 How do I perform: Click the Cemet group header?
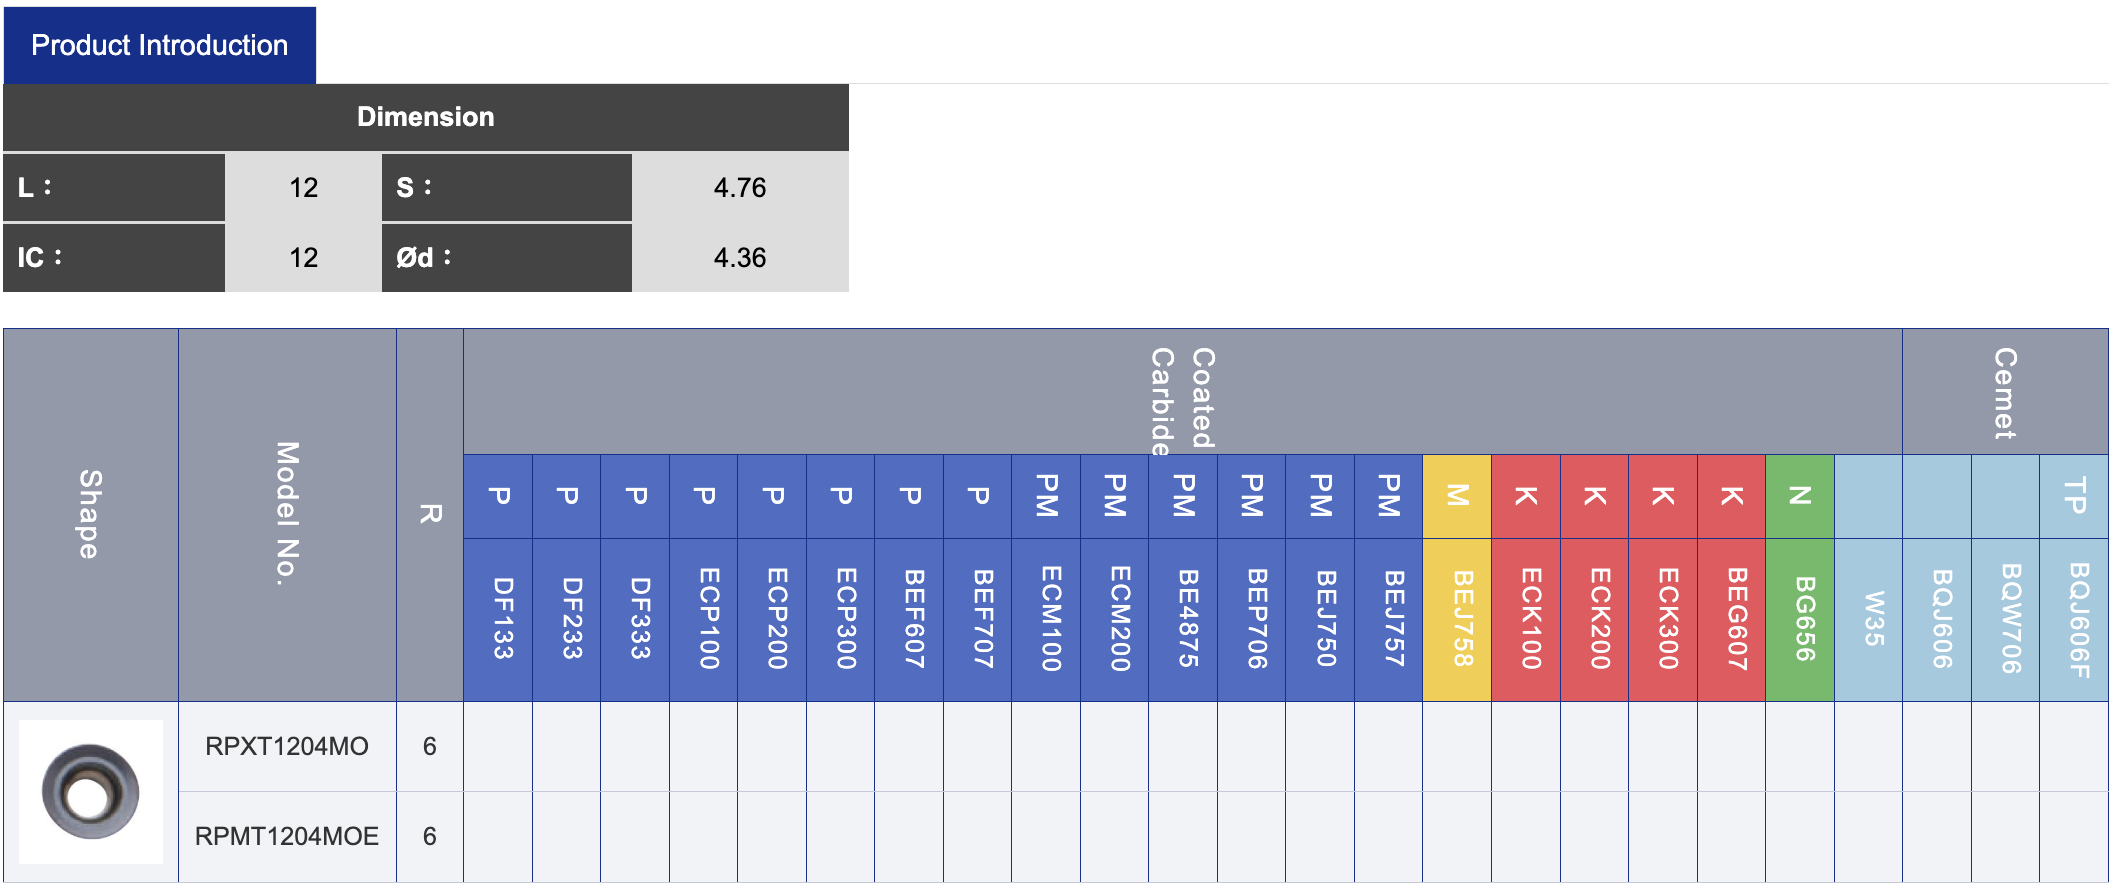[2005, 392]
